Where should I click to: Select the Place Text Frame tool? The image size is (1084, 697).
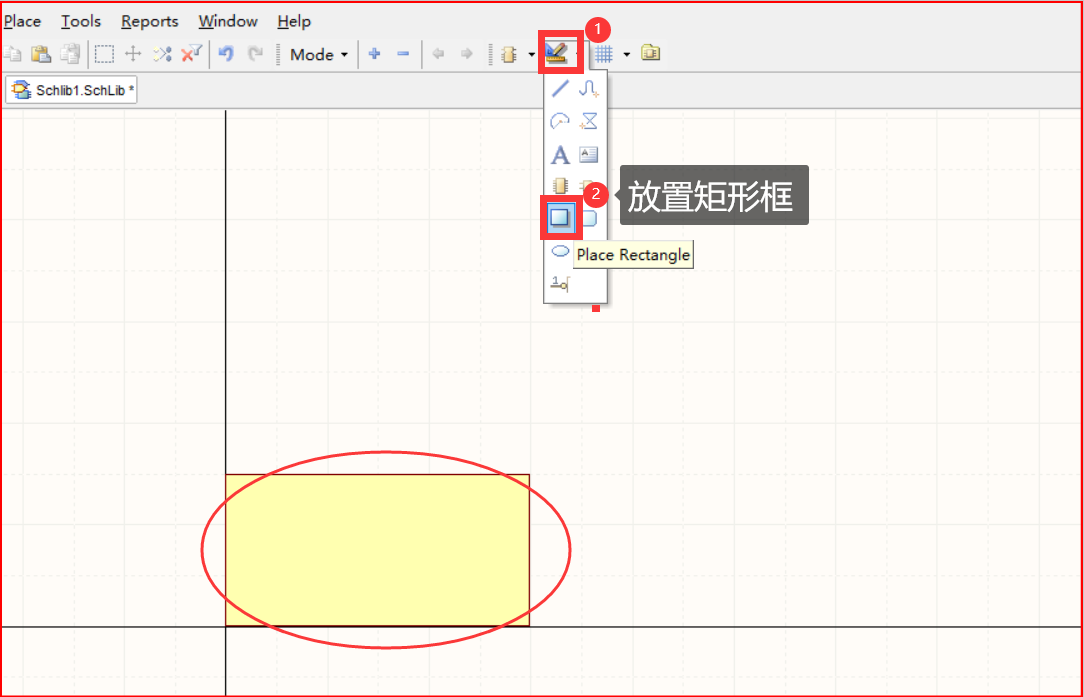[x=588, y=155]
